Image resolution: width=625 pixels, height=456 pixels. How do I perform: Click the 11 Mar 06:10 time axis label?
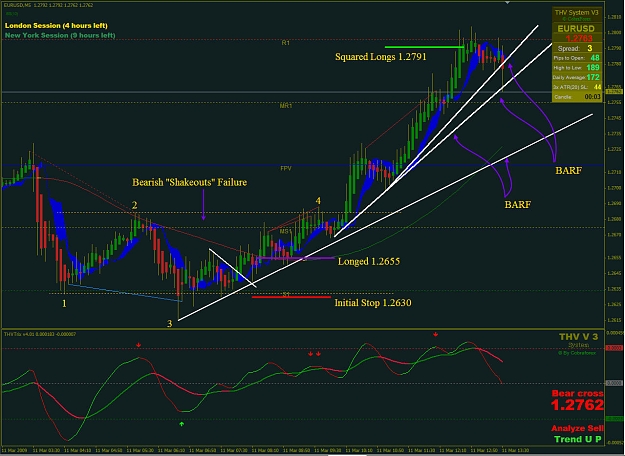(x=171, y=450)
